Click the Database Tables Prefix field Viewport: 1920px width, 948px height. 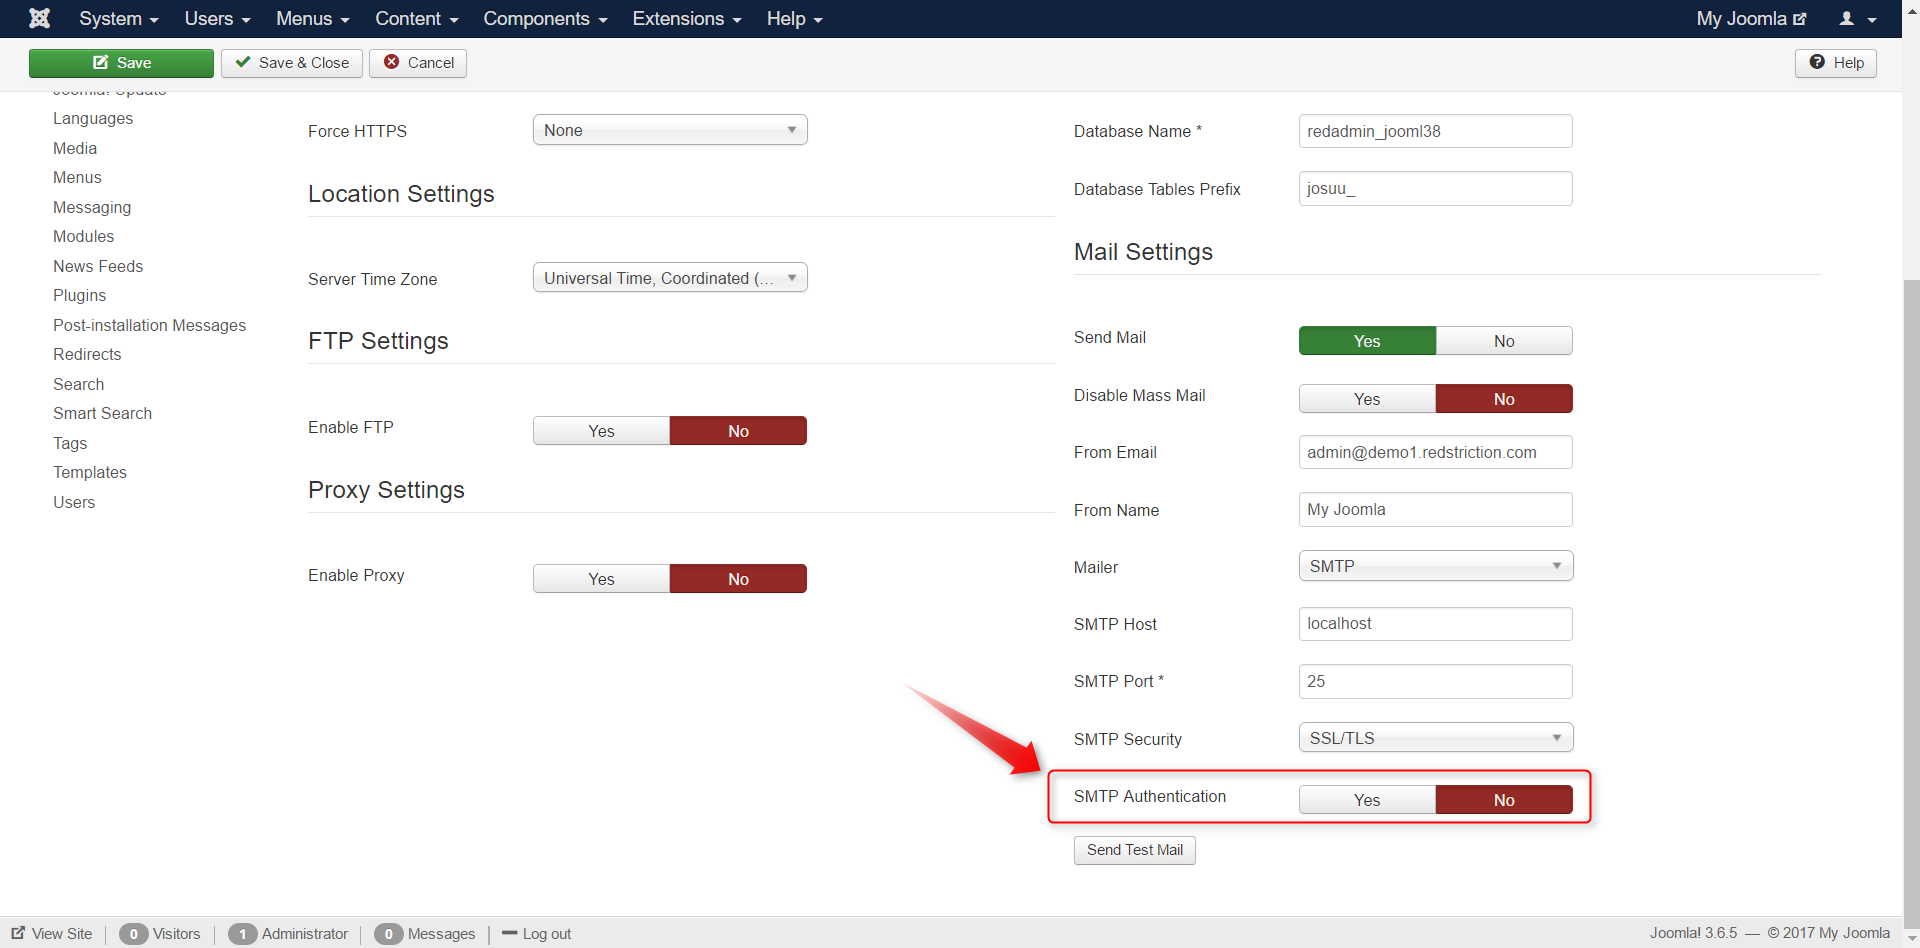(1436, 188)
